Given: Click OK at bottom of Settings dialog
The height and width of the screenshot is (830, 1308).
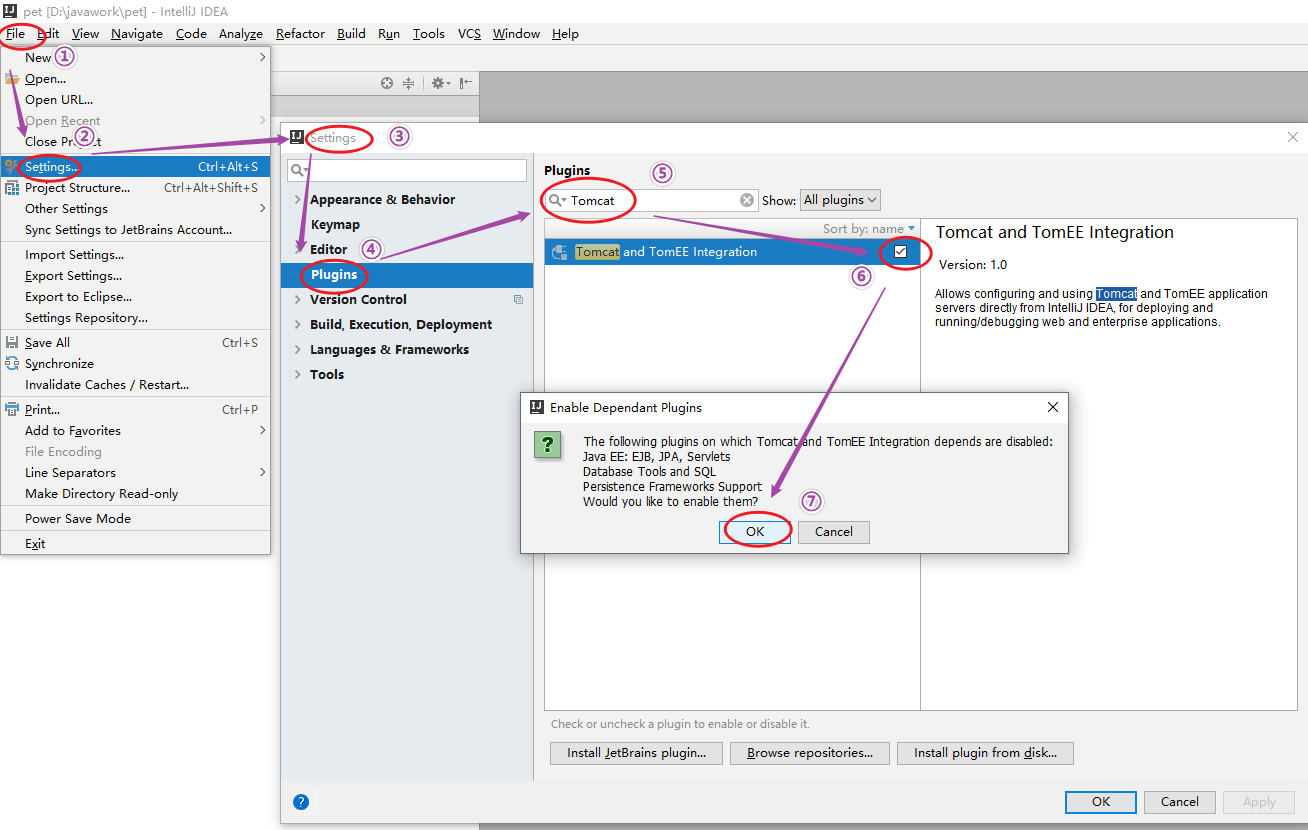Looking at the screenshot, I should click(x=1101, y=802).
